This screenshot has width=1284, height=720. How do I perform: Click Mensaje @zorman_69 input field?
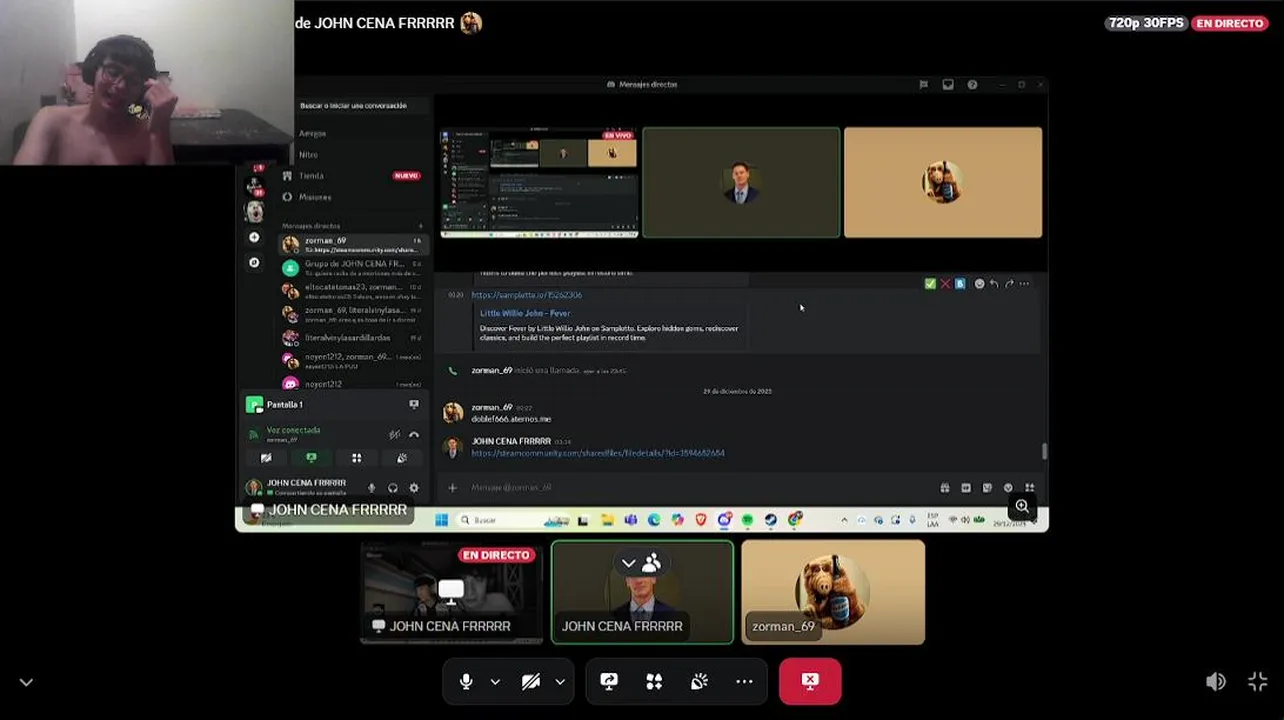click(700, 488)
